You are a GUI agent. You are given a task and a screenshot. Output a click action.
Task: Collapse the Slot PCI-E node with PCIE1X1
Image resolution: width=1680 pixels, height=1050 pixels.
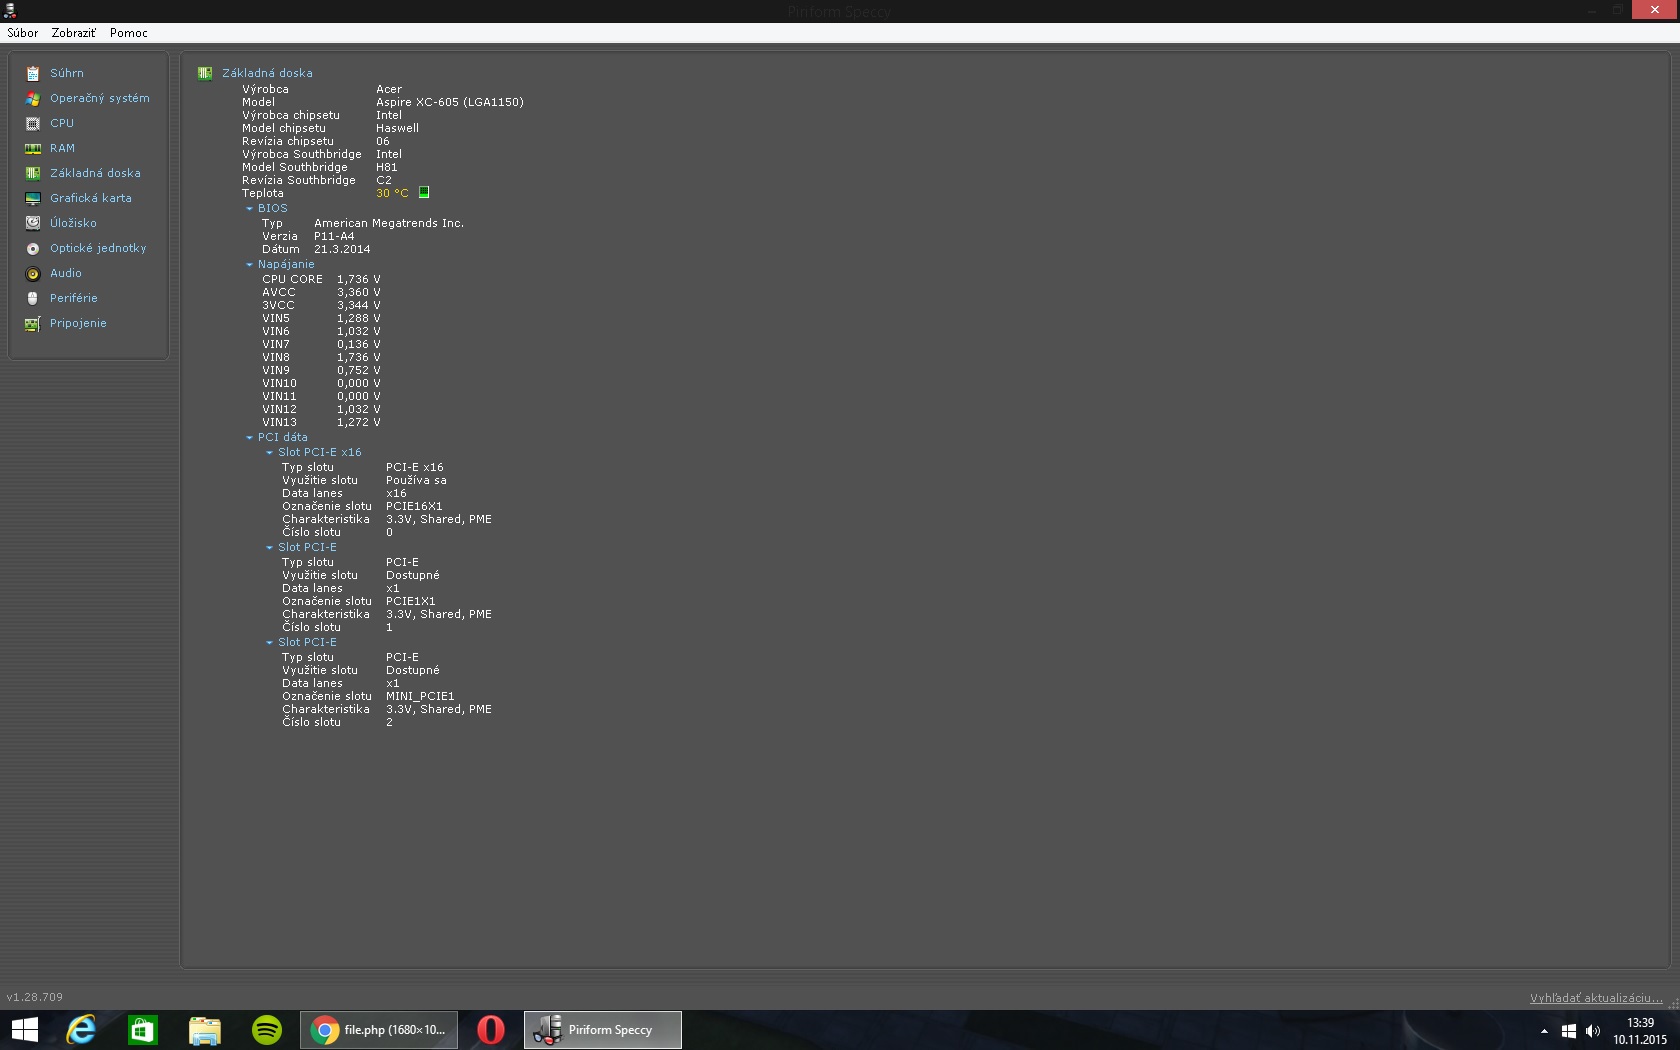(270, 547)
